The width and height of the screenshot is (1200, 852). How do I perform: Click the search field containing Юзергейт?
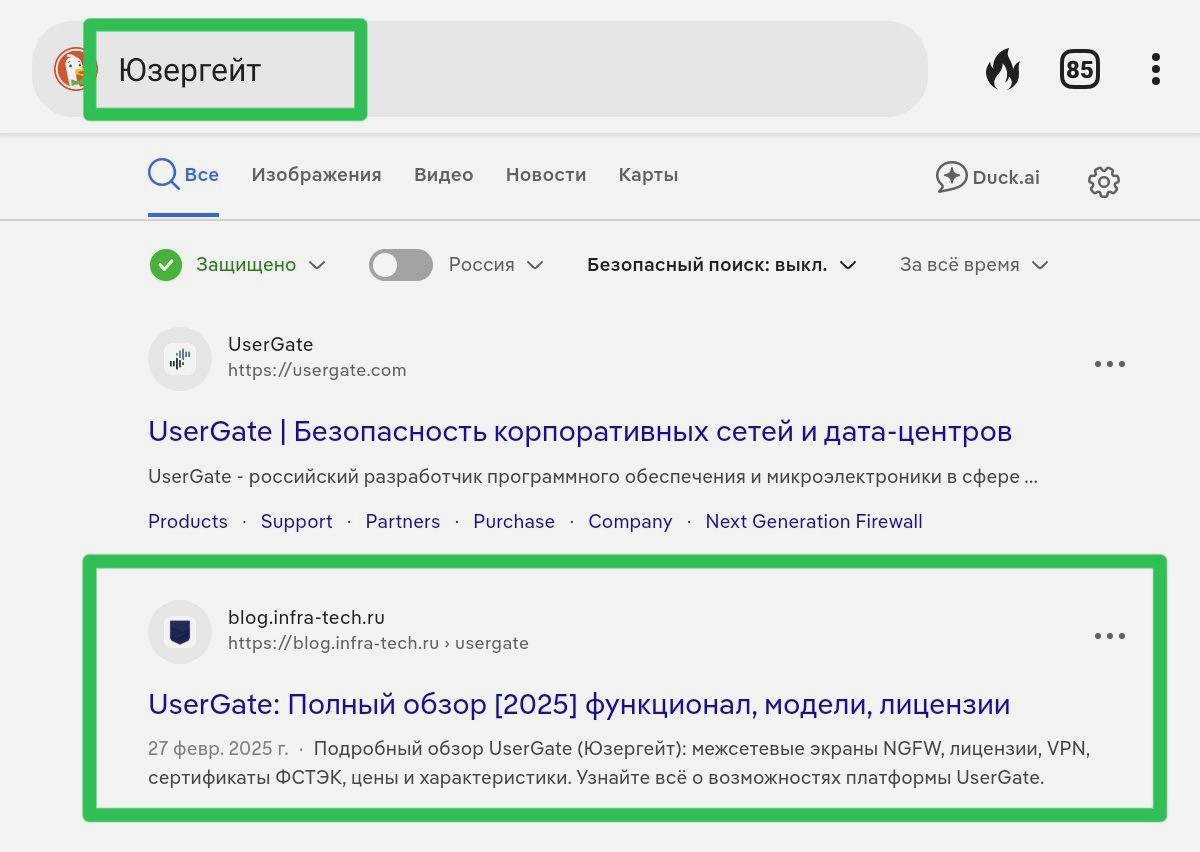pos(500,70)
